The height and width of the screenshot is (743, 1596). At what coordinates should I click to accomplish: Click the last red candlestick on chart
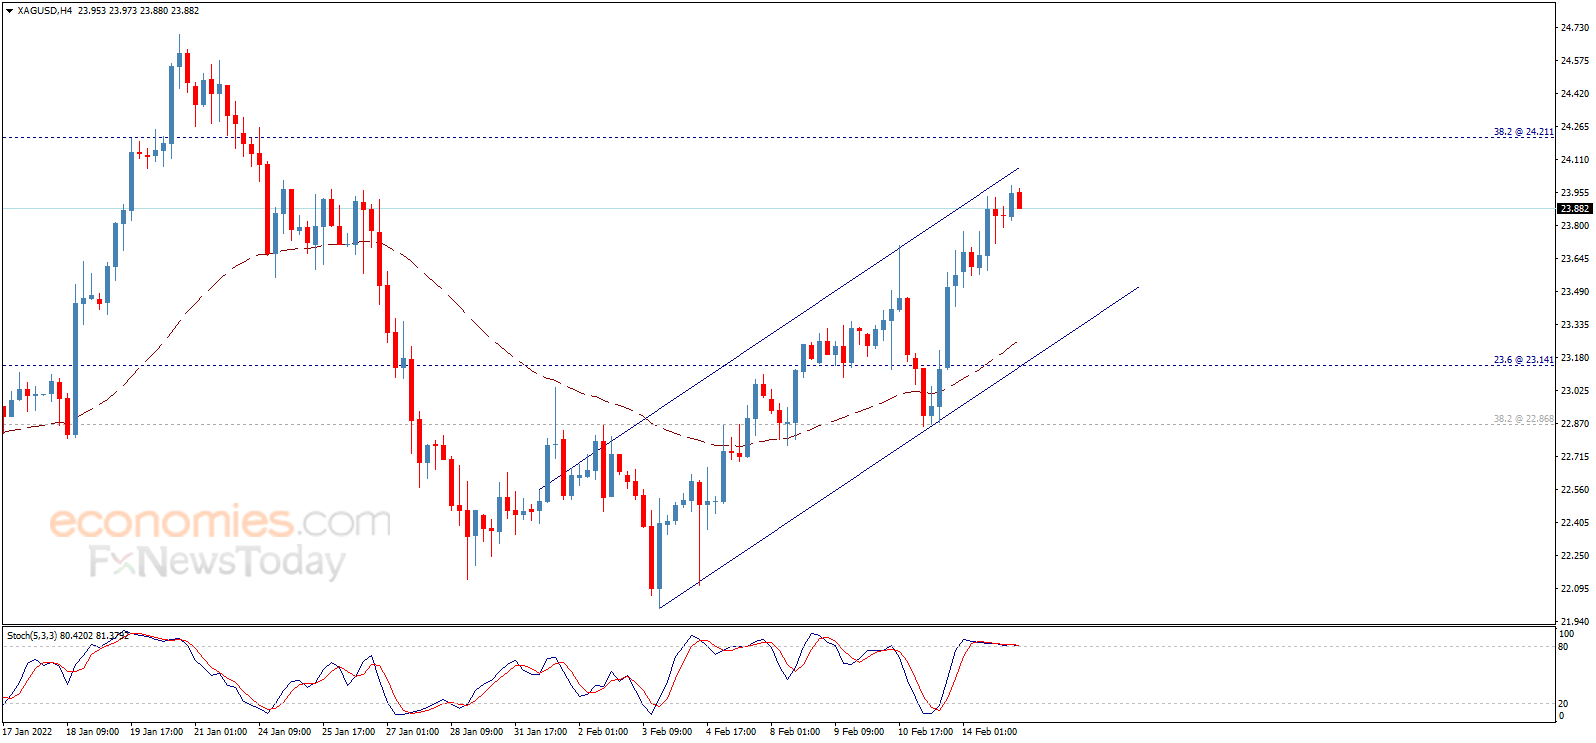1019,200
